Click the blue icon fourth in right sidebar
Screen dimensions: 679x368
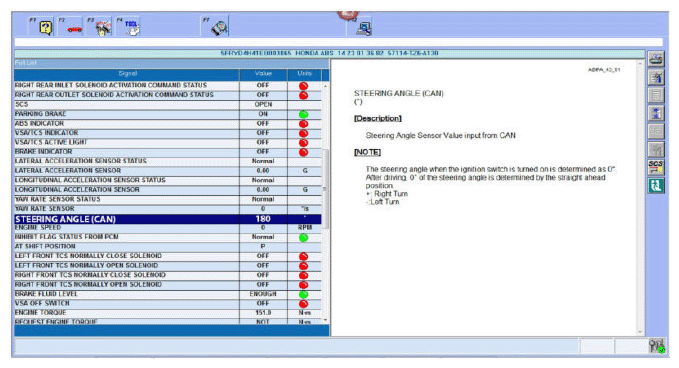click(656, 113)
